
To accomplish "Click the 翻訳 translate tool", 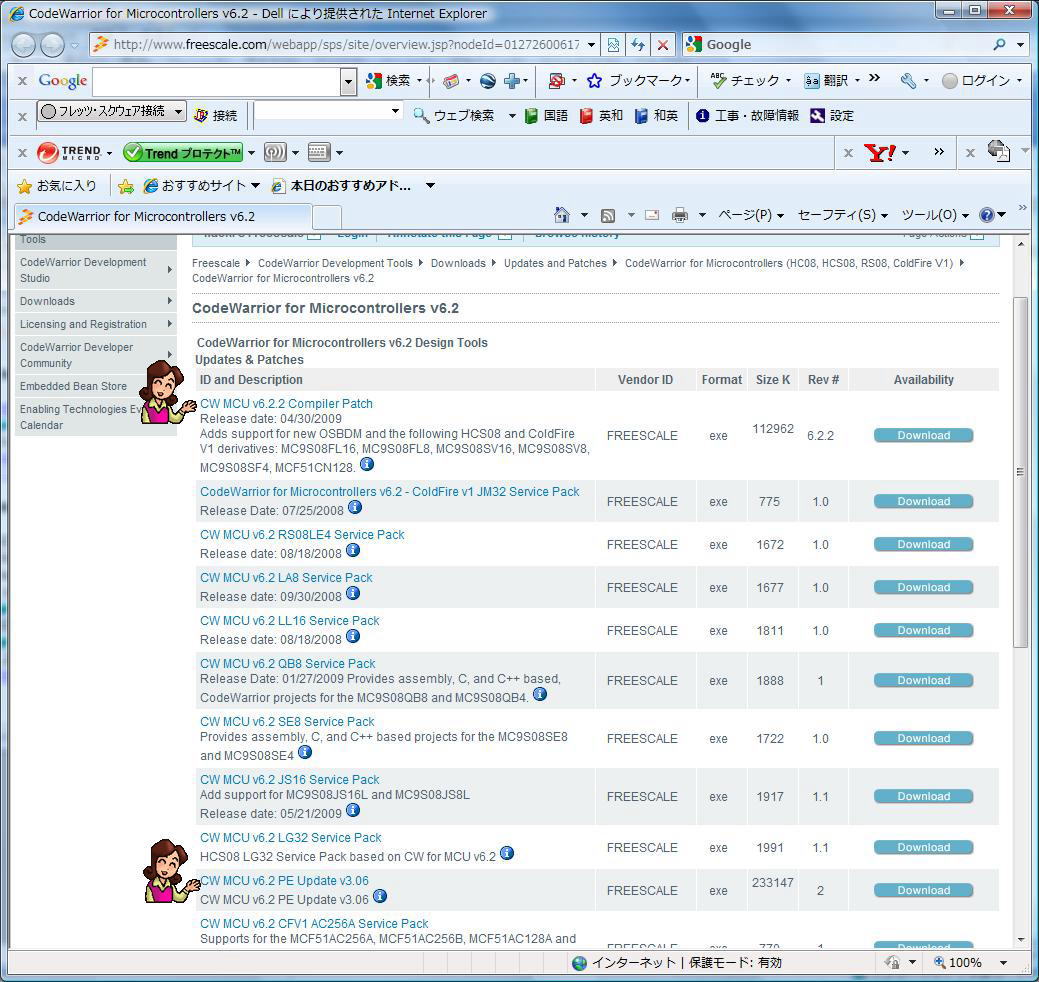I will click(826, 81).
